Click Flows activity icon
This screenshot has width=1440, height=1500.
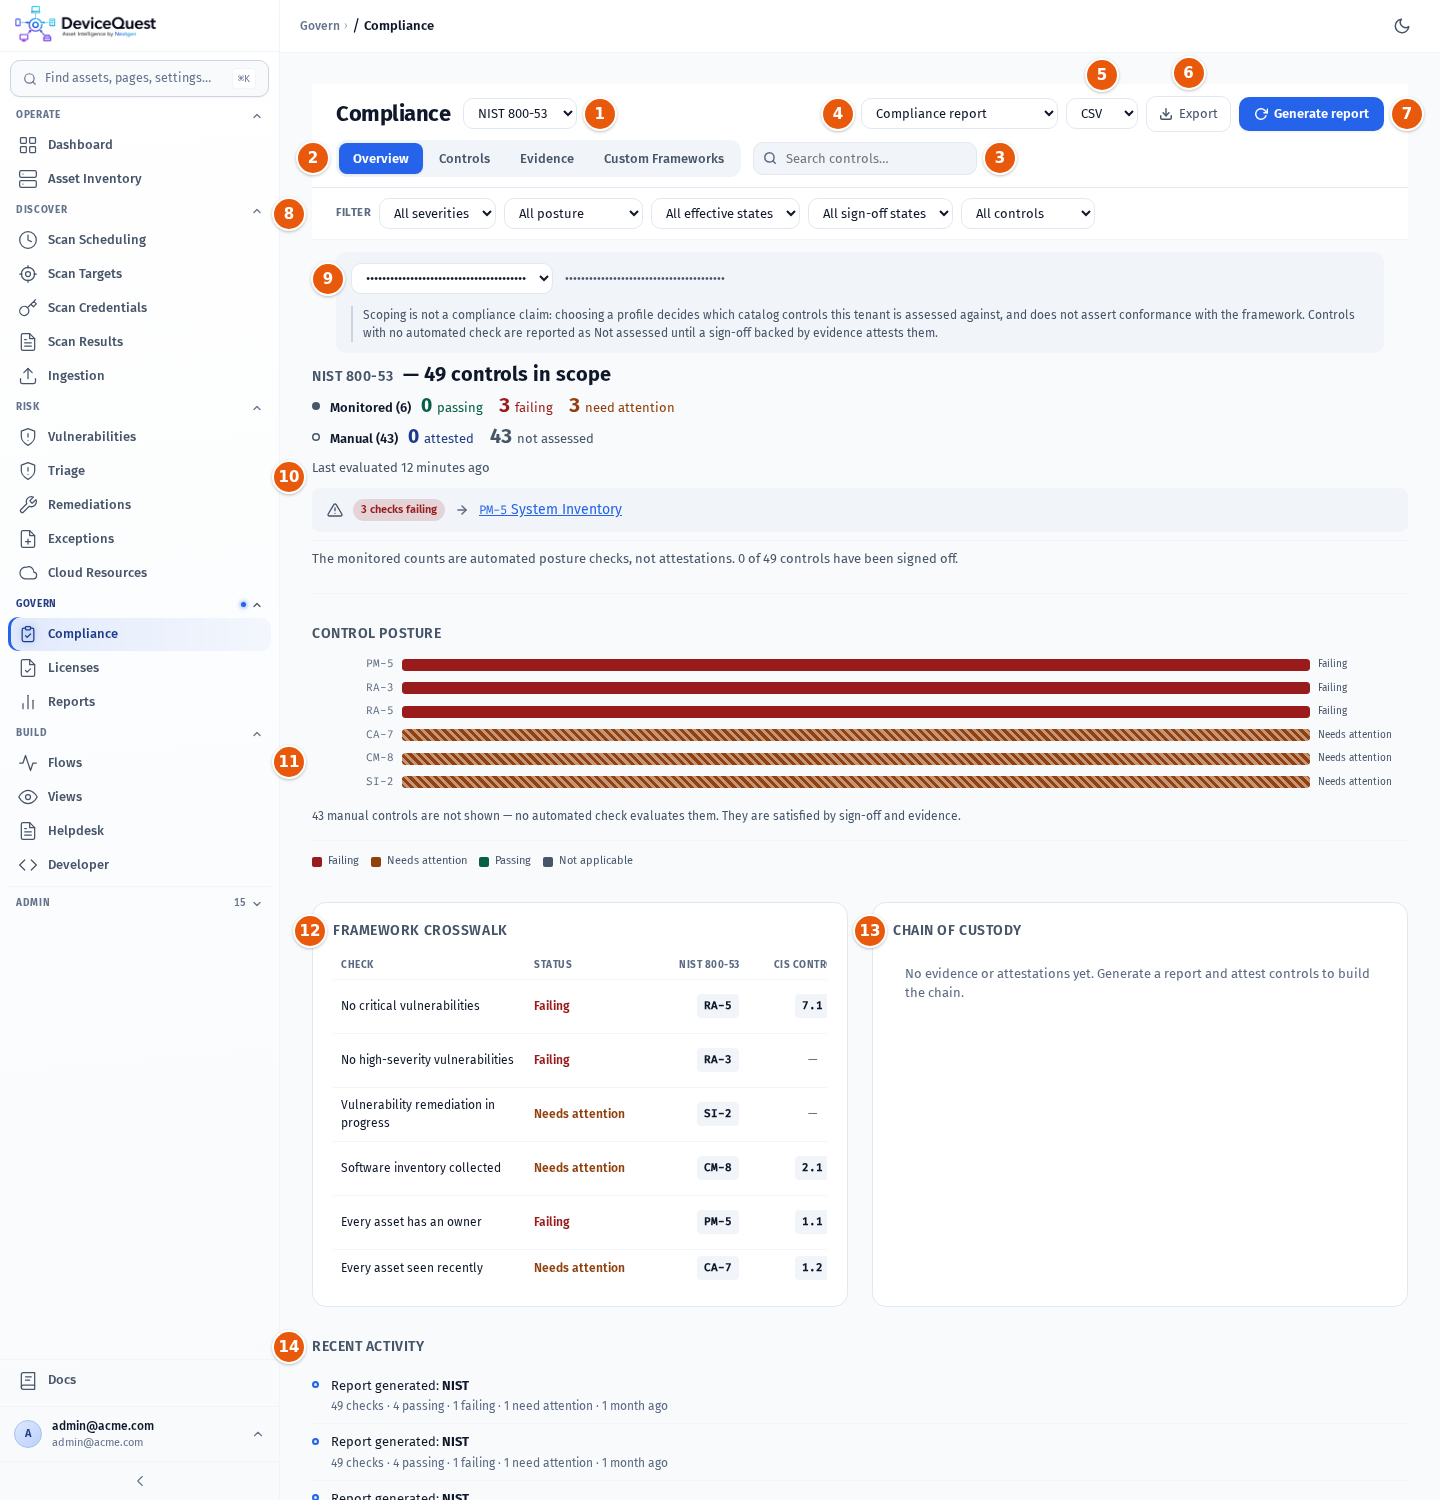(28, 763)
